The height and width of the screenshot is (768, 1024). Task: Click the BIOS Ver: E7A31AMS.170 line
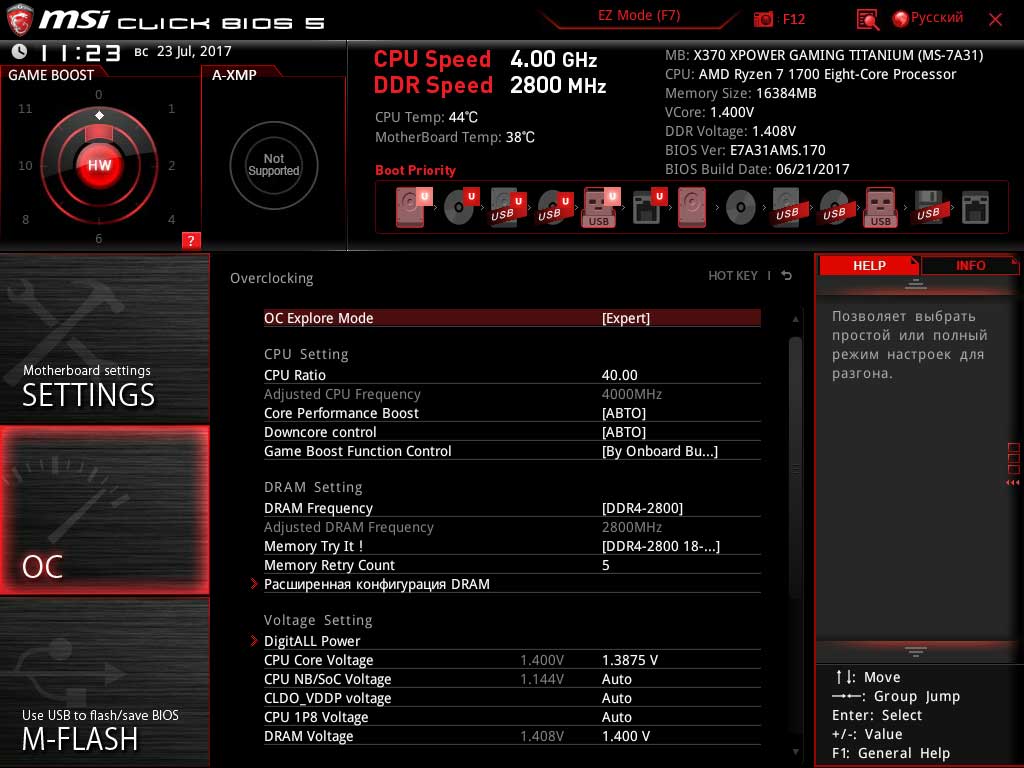coord(745,150)
